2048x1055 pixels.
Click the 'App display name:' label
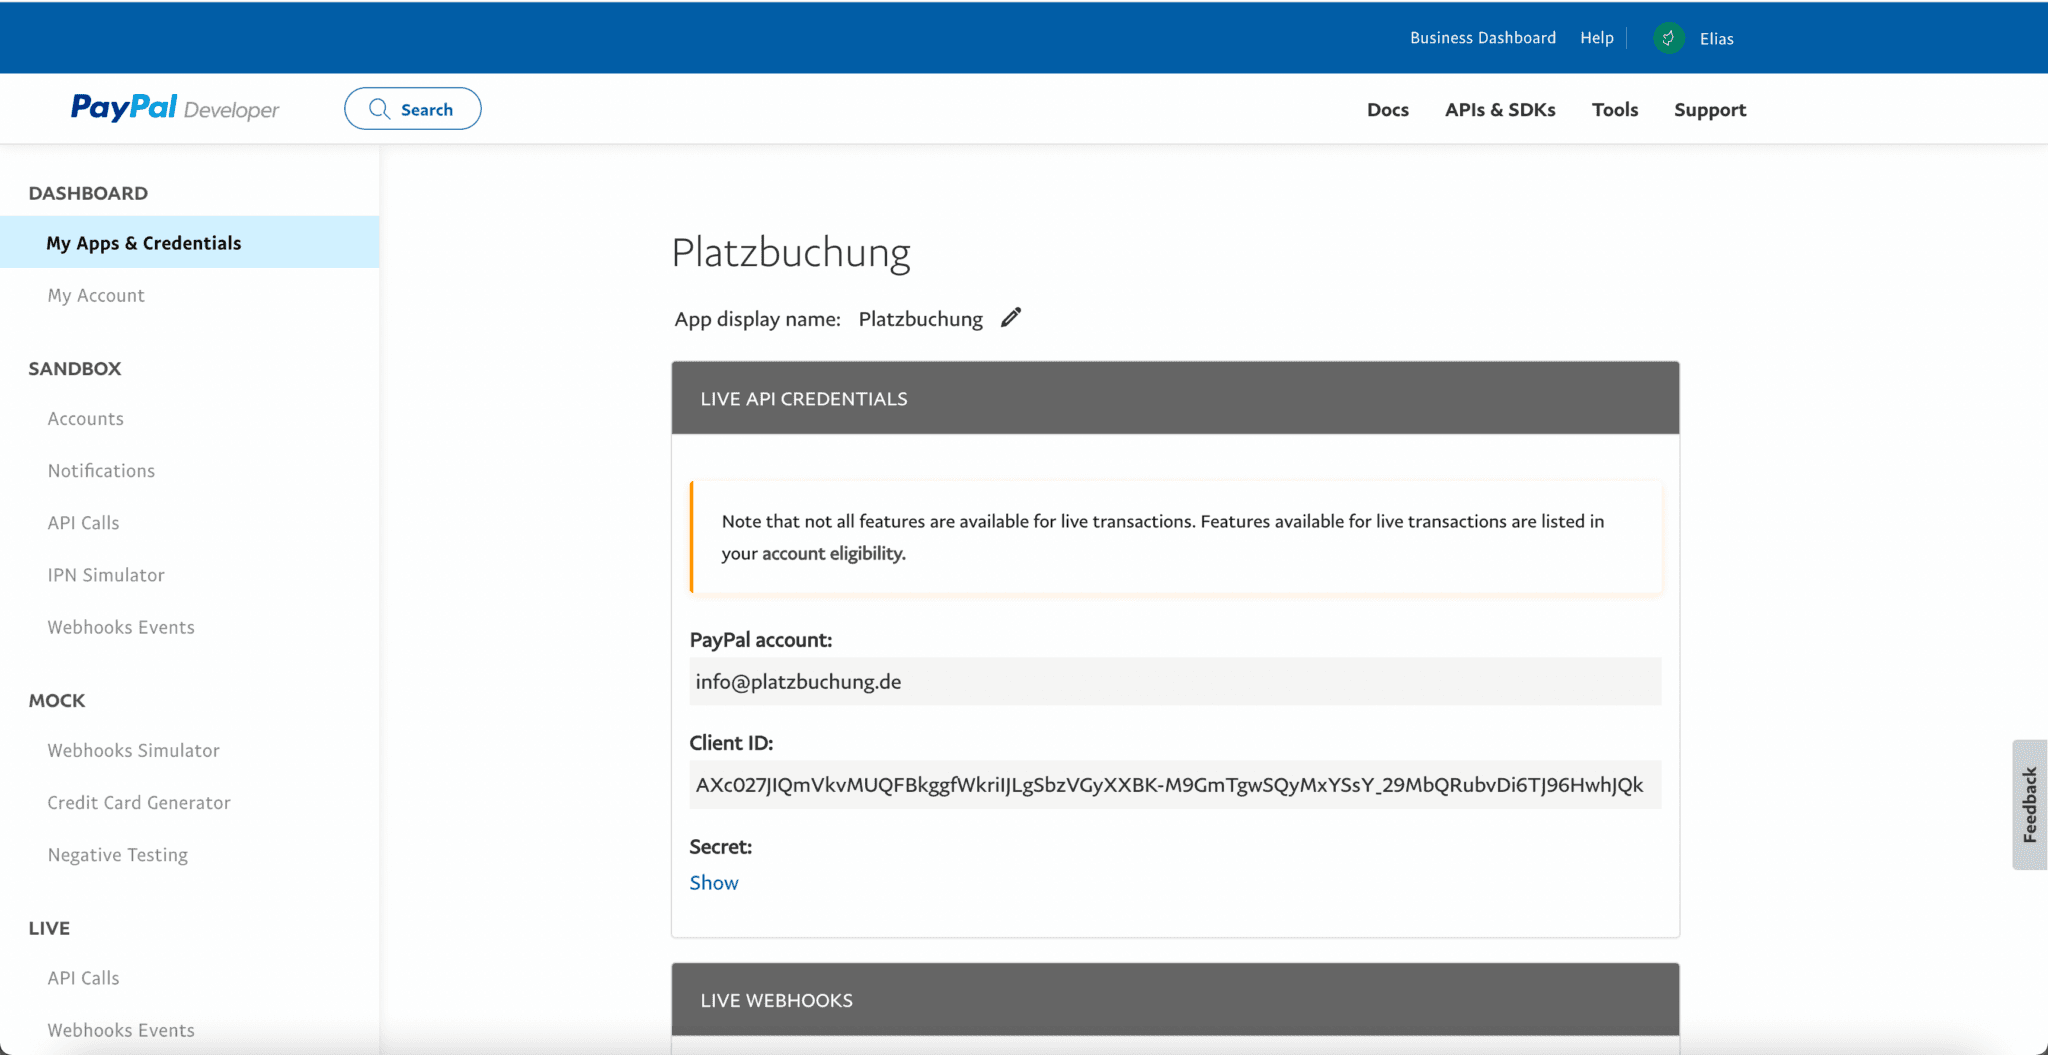coord(758,319)
